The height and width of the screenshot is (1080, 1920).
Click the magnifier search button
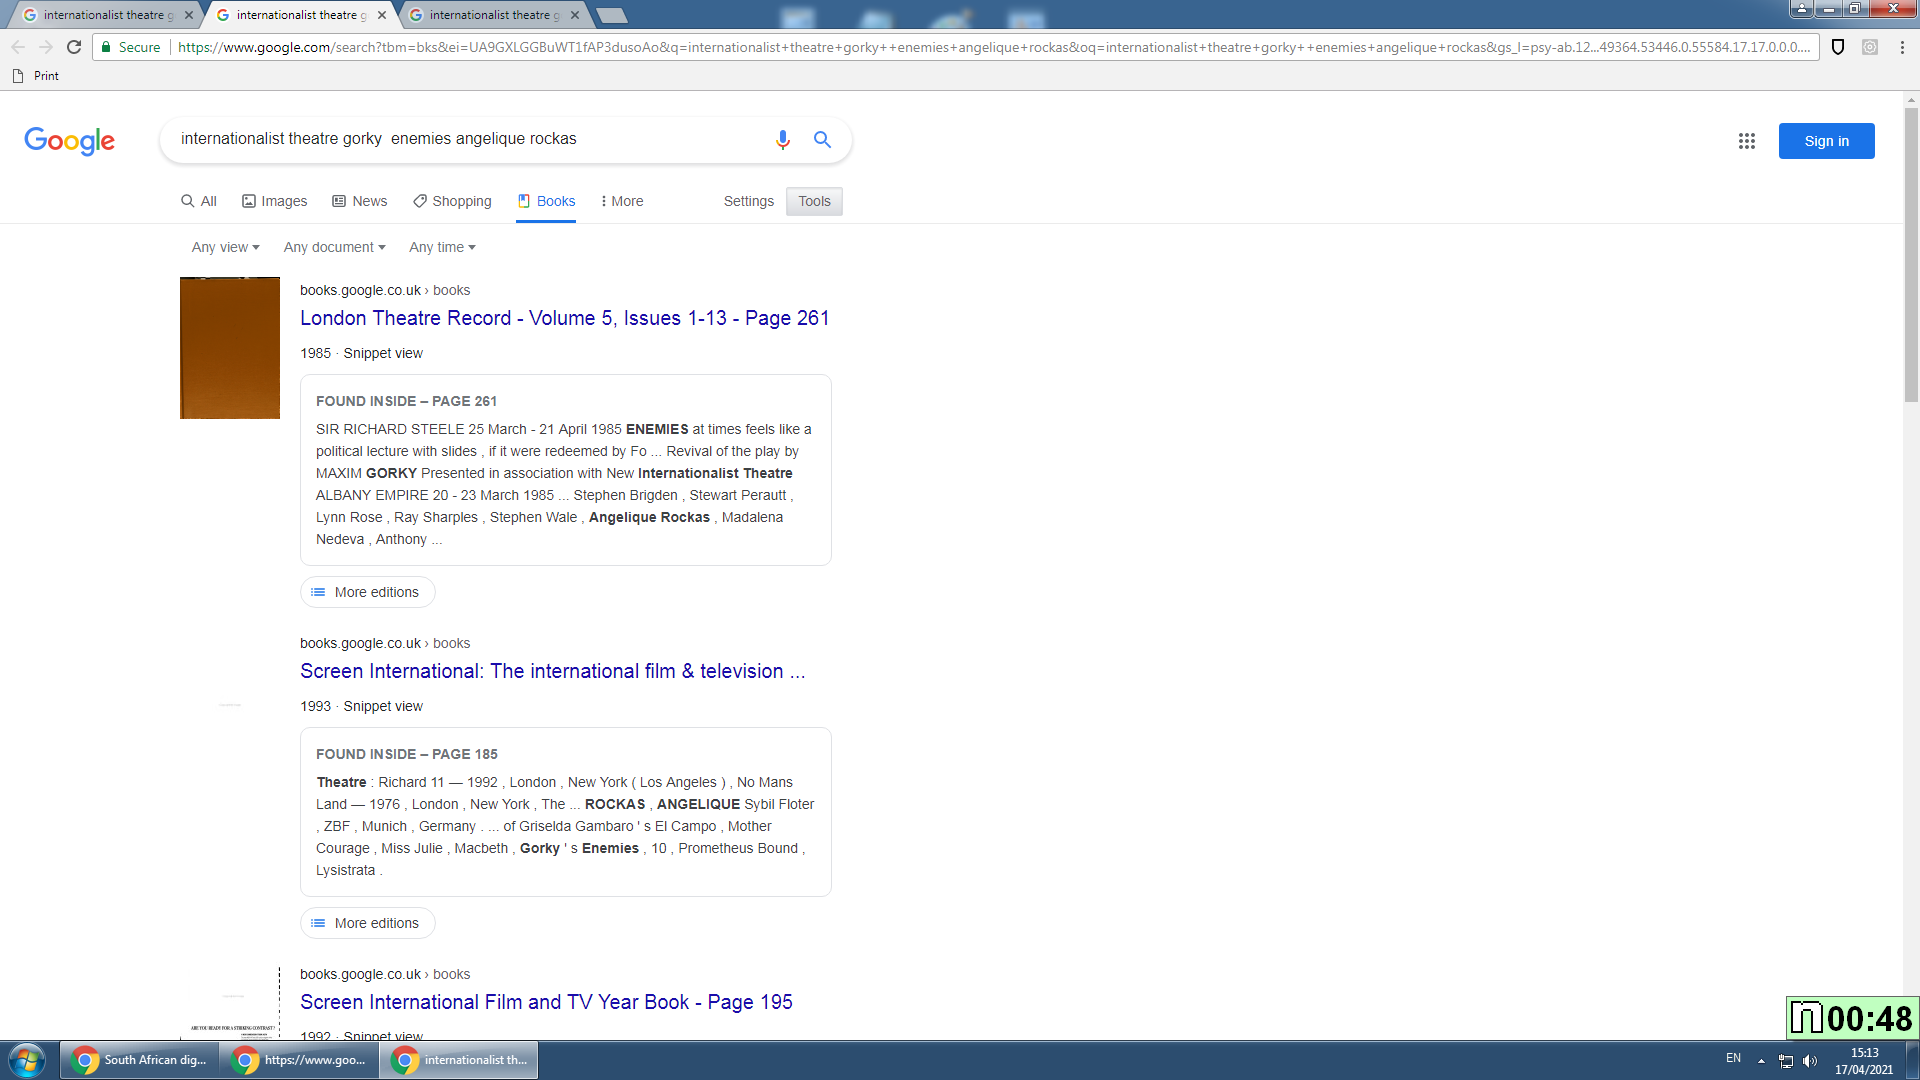(x=822, y=140)
